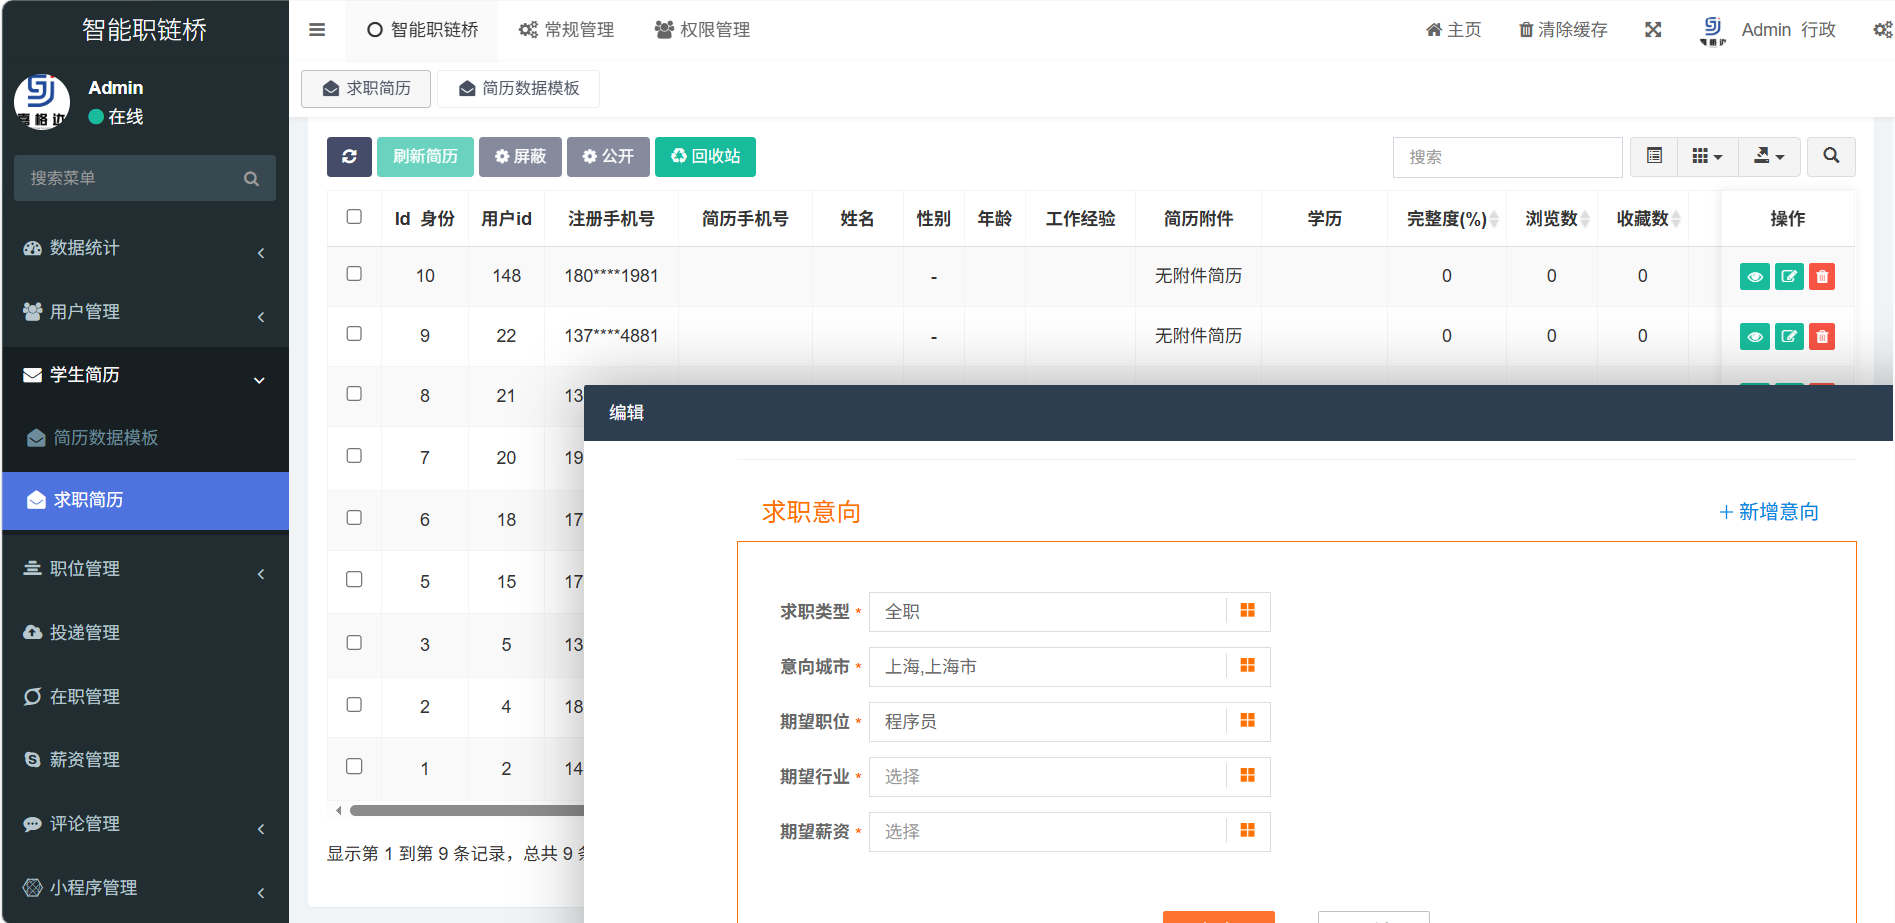Click the hamburger menu toggle icon

317,30
